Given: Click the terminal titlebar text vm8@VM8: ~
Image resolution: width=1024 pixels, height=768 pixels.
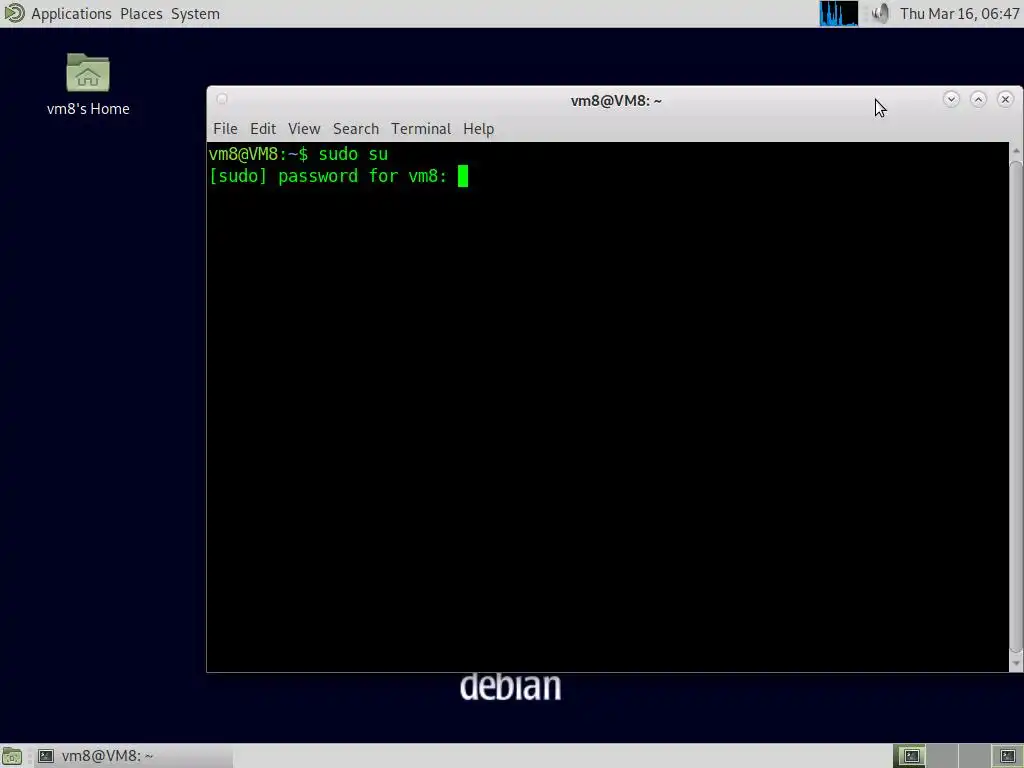Looking at the screenshot, I should pos(616,101).
